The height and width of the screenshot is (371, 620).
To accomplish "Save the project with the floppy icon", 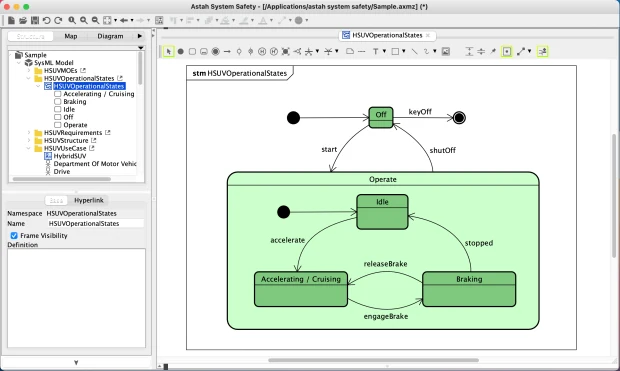I will (x=35, y=20).
